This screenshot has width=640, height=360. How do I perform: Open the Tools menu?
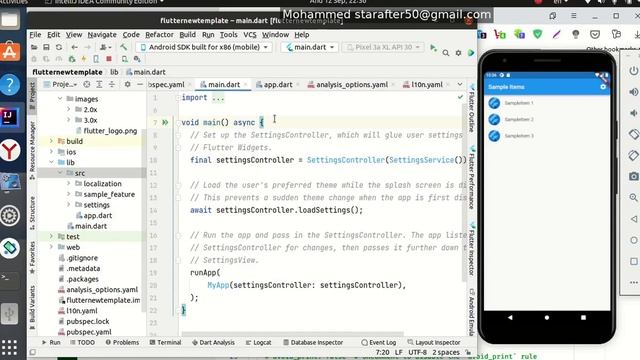[x=229, y=35]
